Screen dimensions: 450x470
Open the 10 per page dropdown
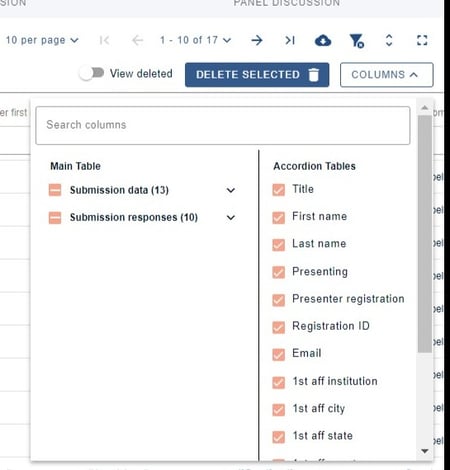click(42, 40)
